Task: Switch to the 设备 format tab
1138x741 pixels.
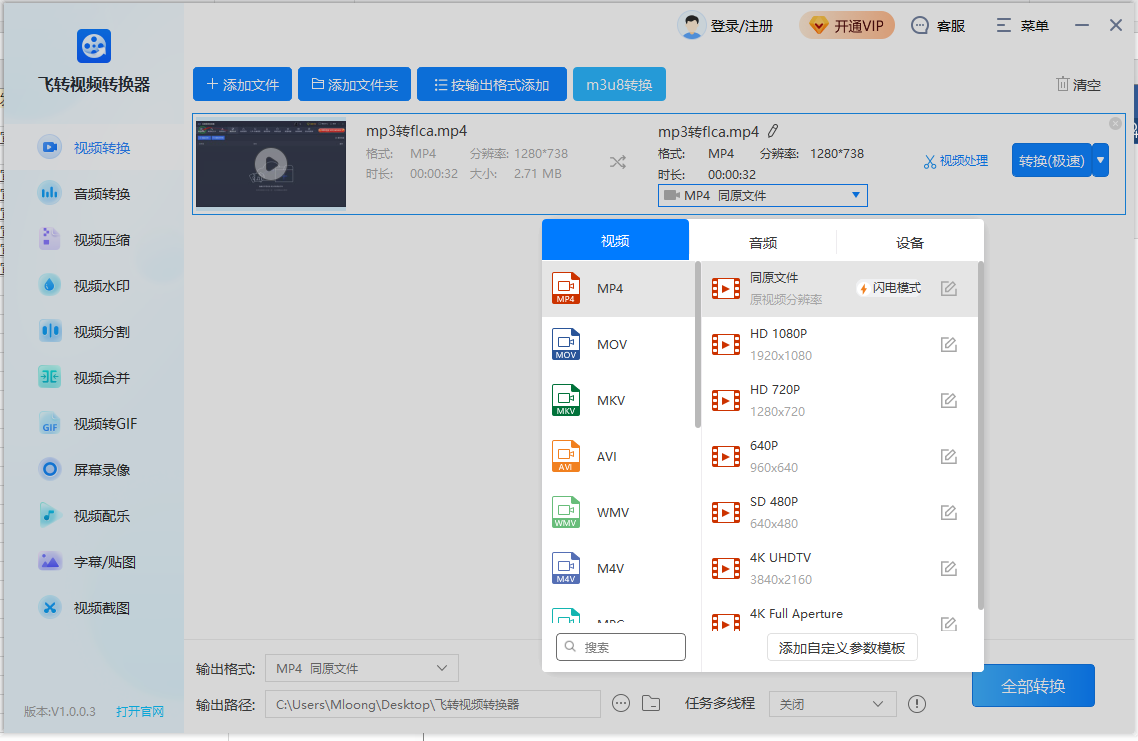Action: click(909, 242)
